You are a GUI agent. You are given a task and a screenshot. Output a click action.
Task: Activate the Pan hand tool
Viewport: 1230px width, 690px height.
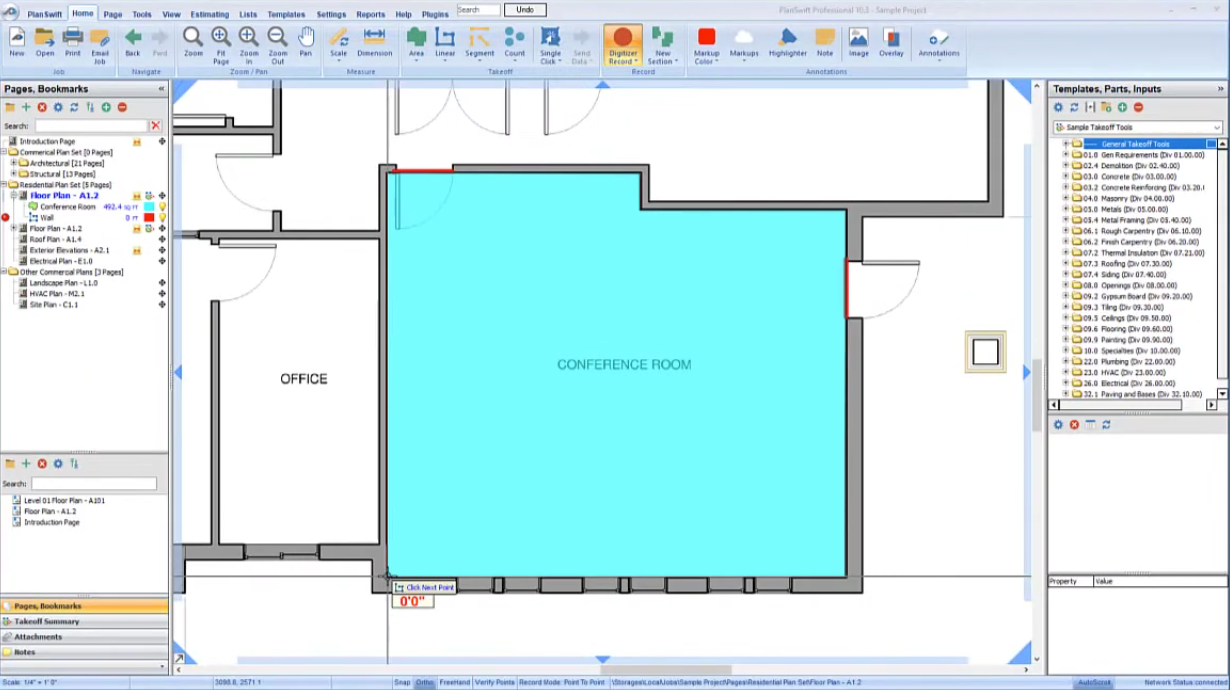(306, 43)
